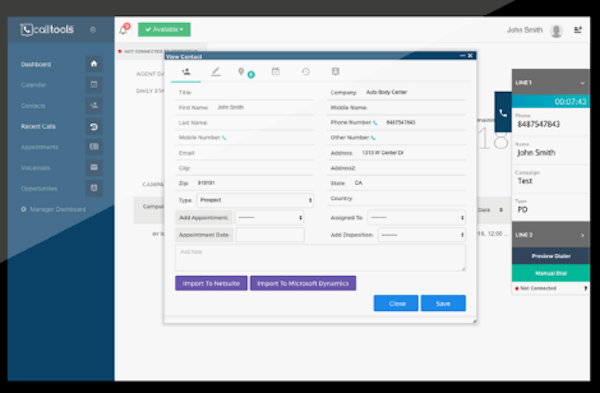Open help question mark beside Not Connected

(585, 289)
